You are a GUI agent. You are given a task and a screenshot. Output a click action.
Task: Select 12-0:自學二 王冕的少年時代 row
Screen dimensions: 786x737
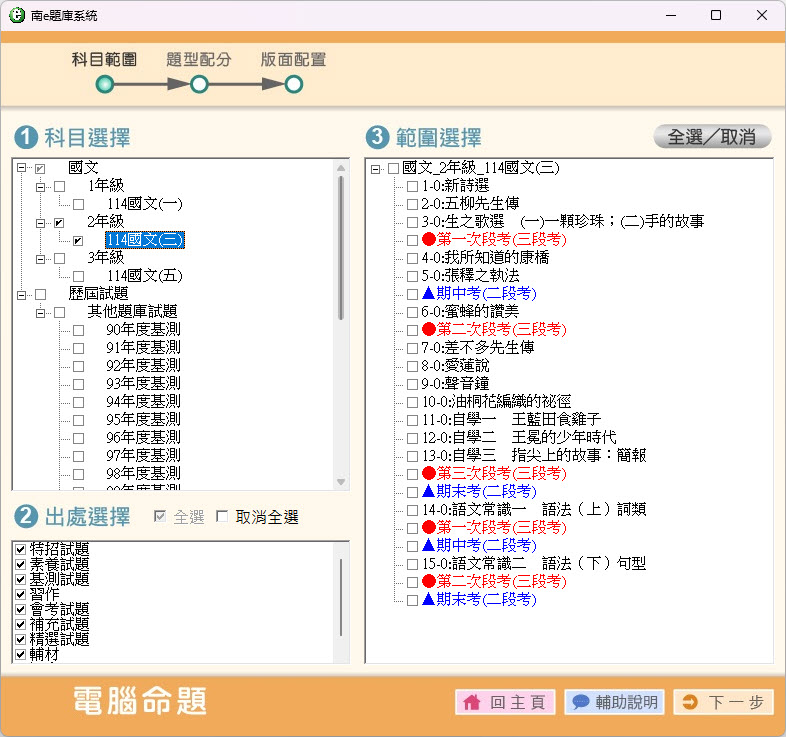click(519, 438)
